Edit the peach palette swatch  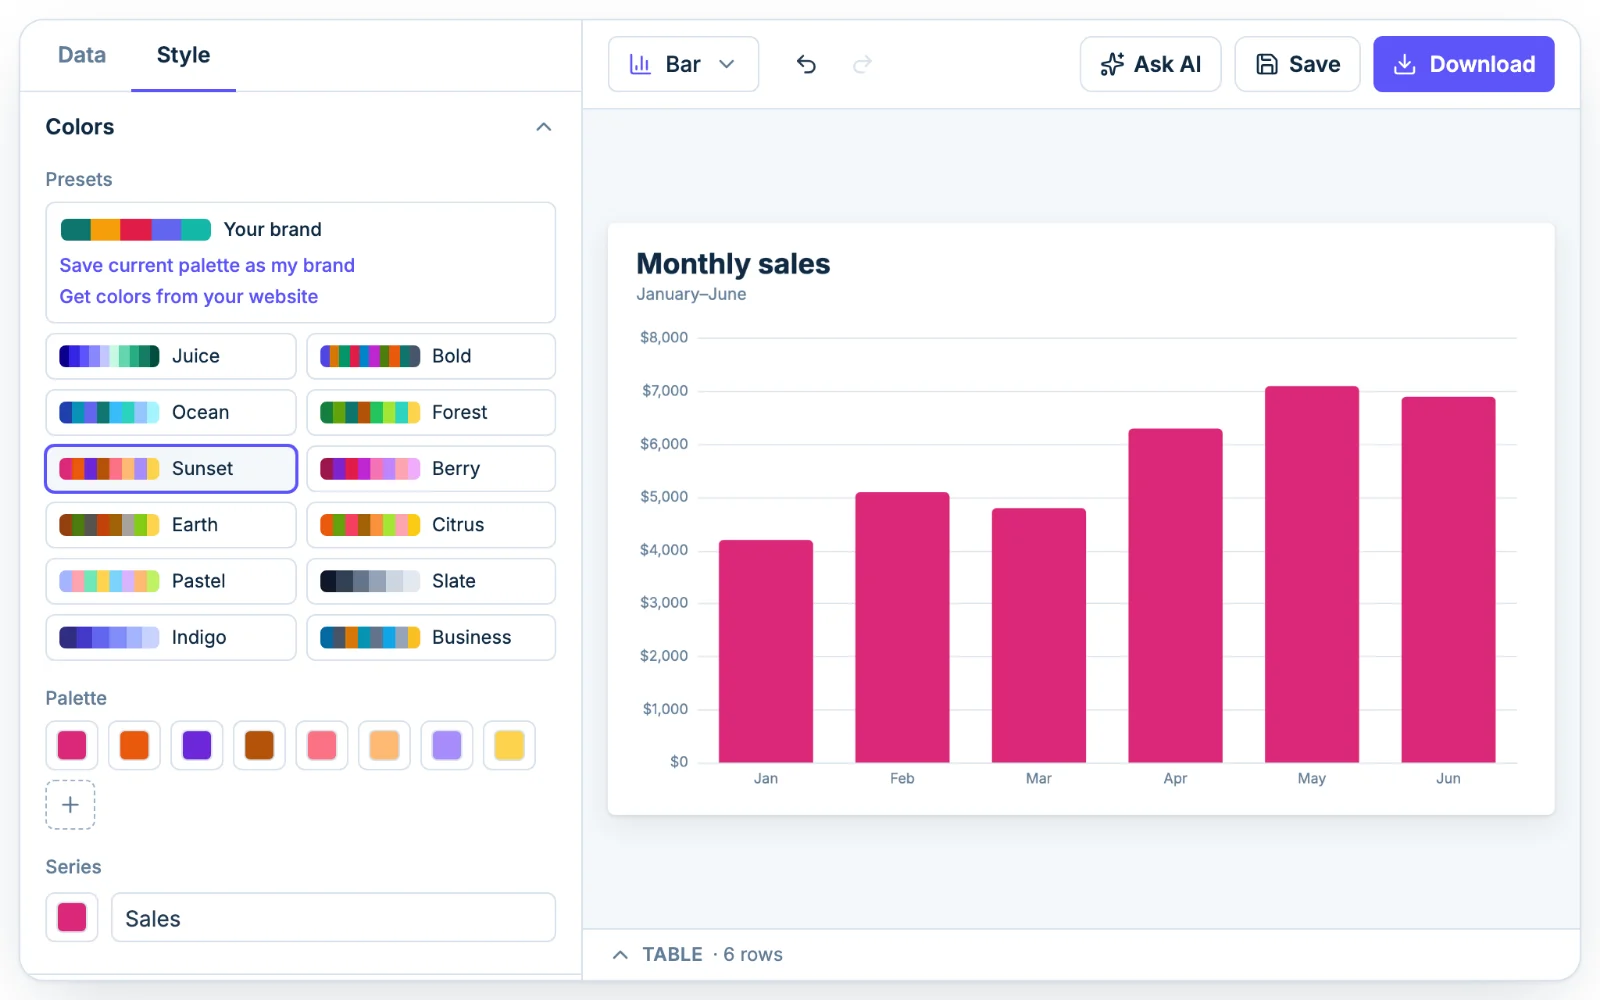(384, 745)
